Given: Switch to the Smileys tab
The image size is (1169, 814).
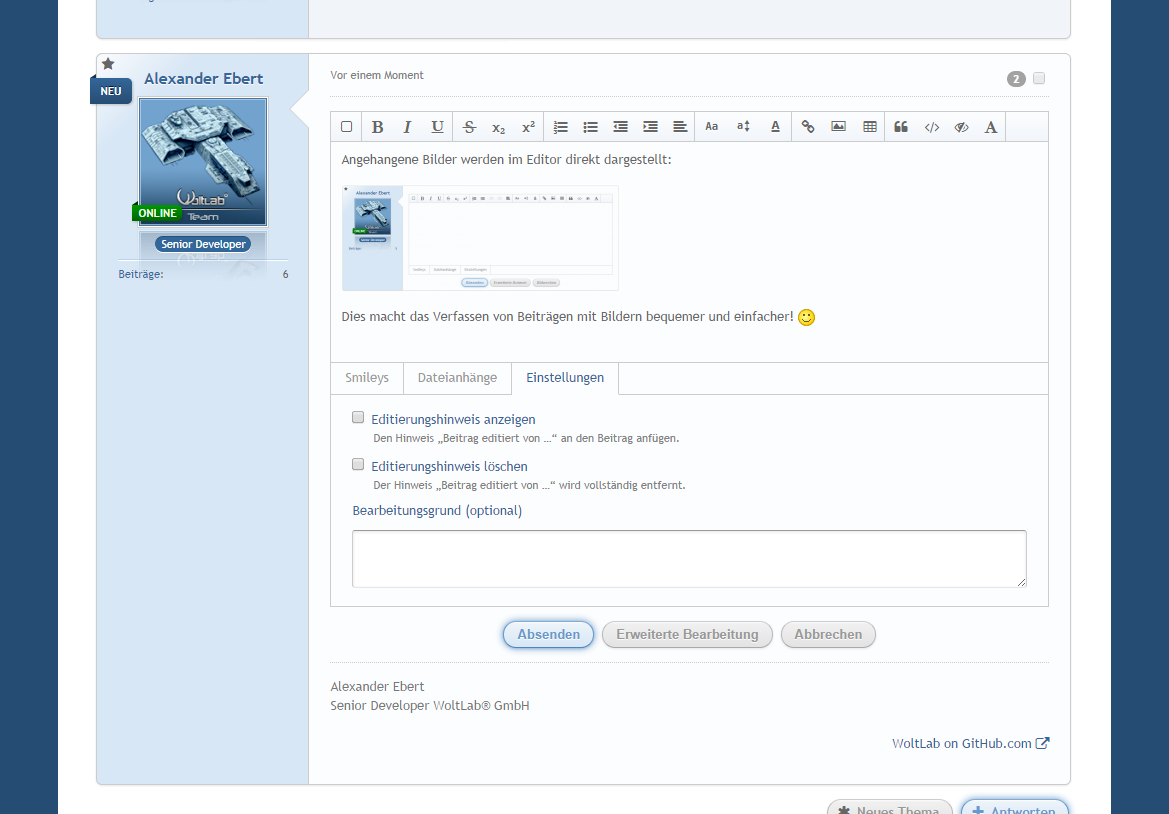Looking at the screenshot, I should [x=367, y=378].
